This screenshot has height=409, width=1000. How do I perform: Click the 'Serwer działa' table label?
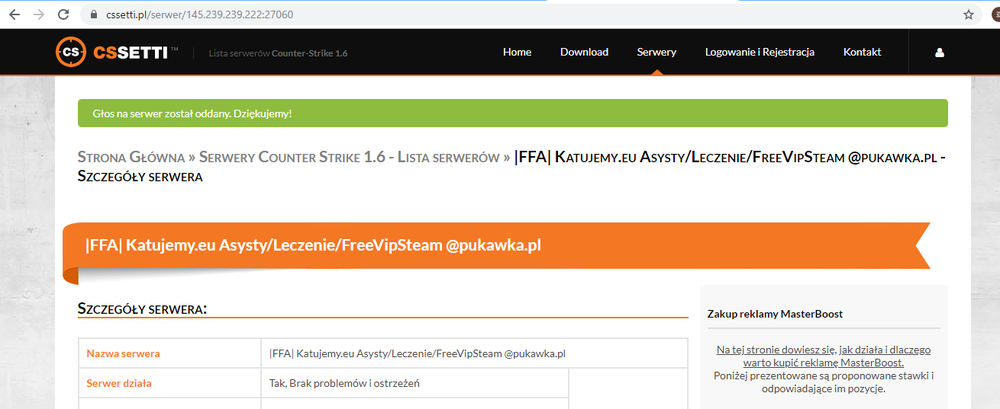coord(119,383)
